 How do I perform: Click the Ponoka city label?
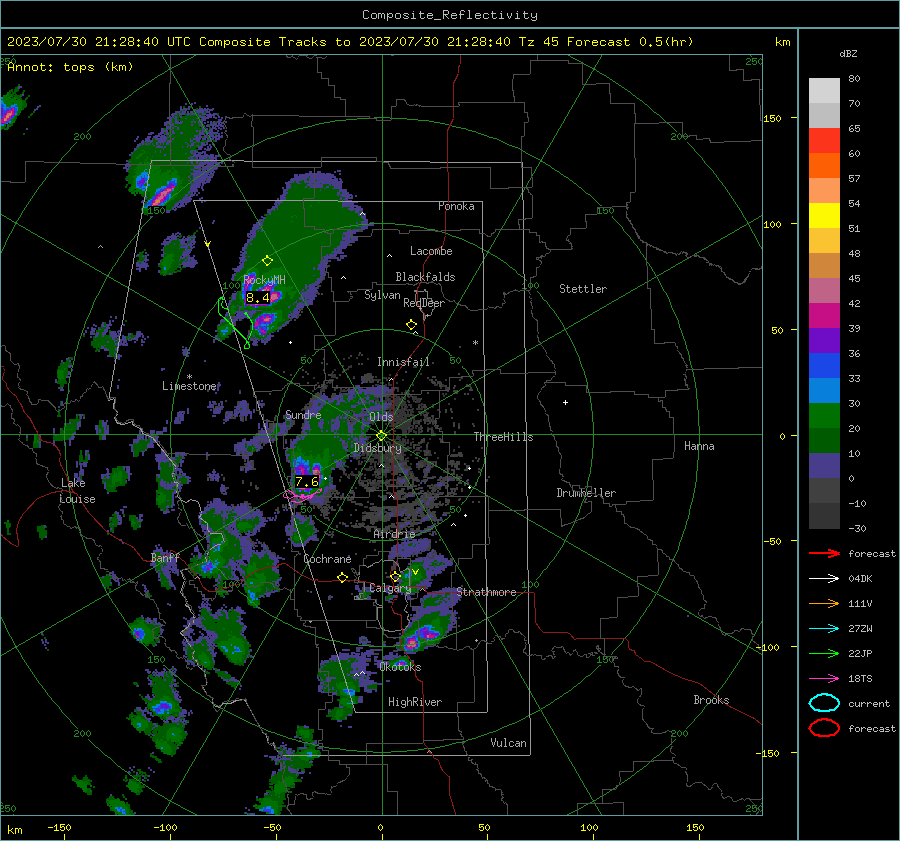(x=456, y=206)
